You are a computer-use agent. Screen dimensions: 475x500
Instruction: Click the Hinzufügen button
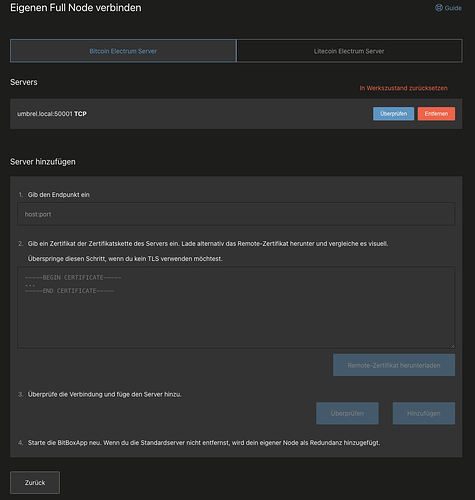tap(424, 413)
